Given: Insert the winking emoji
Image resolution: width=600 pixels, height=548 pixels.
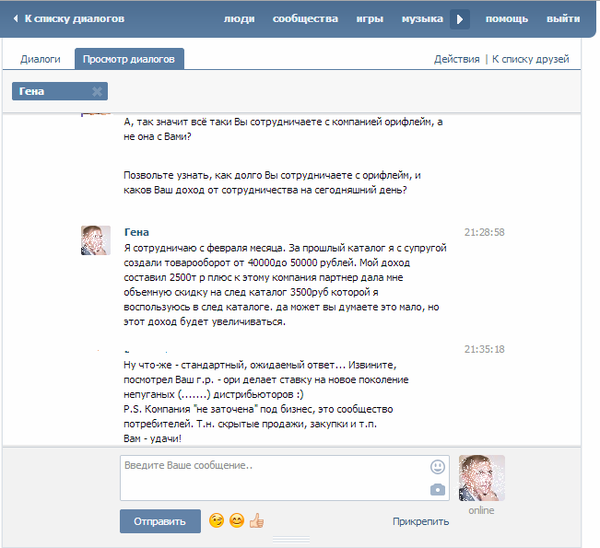Looking at the screenshot, I should coord(216,521).
